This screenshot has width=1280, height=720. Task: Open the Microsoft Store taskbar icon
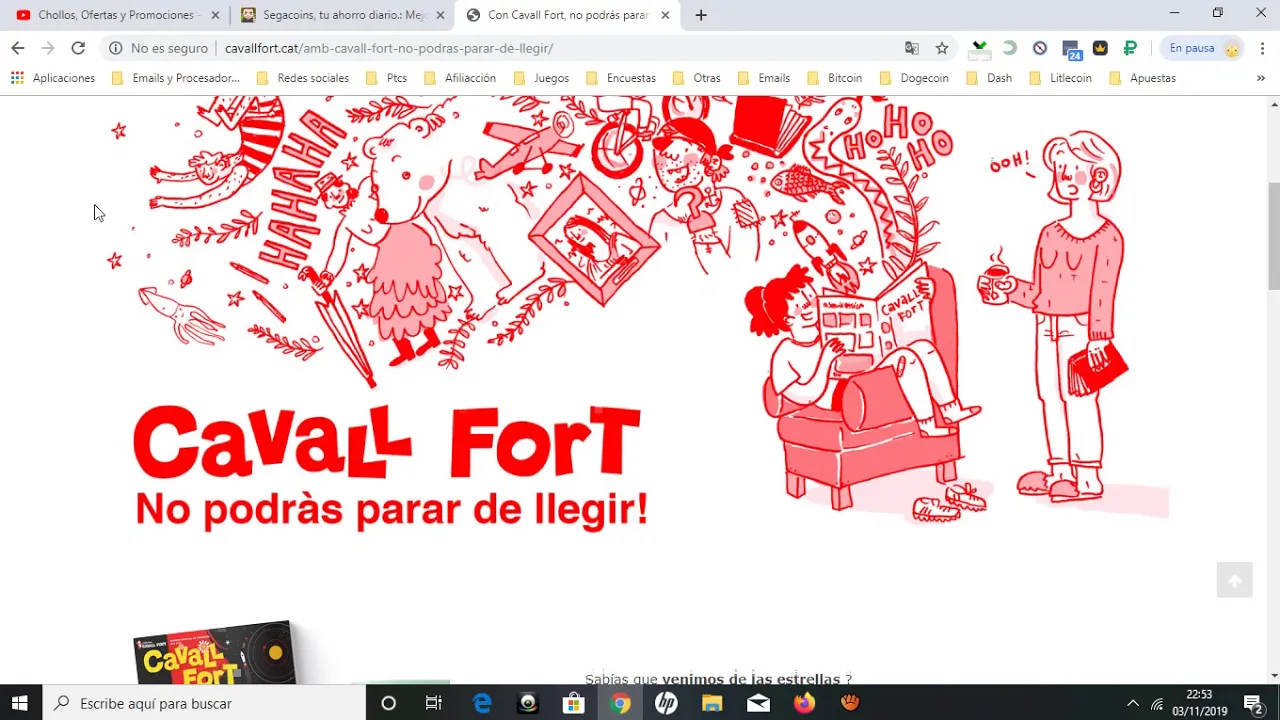tap(574, 703)
